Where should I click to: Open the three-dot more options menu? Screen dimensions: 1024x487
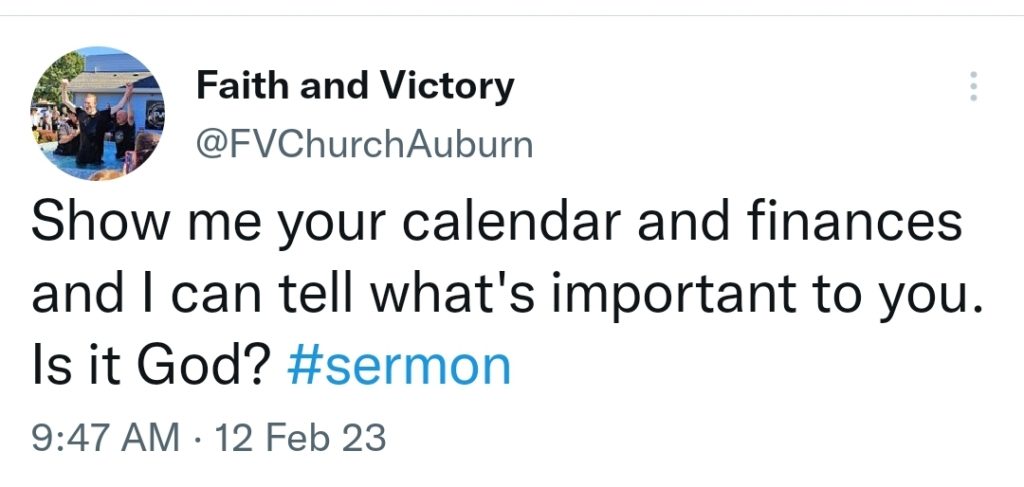(973, 86)
